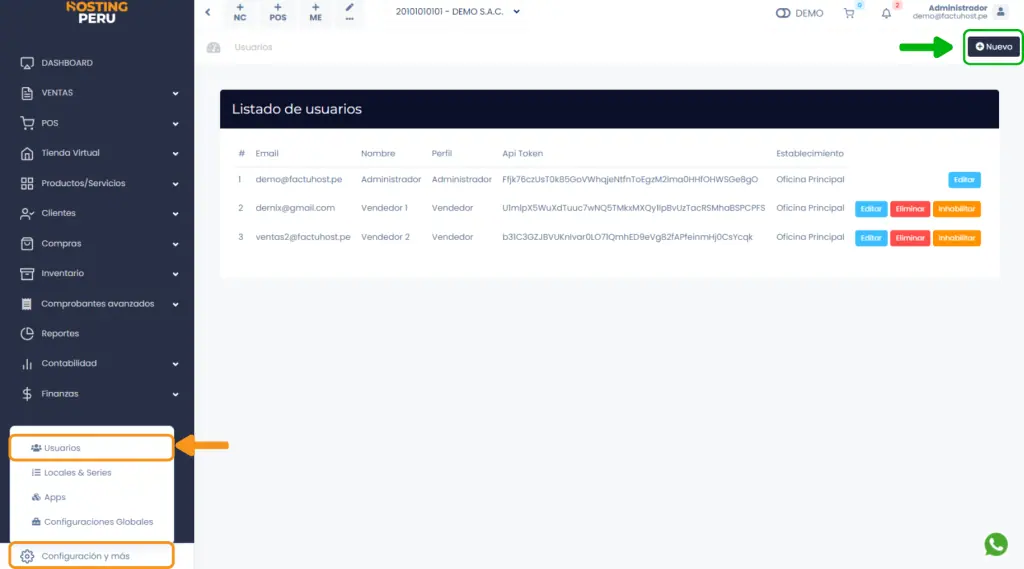Viewport: 1024px width, 569px height.
Task: Expand the Contabilidad submenu arrow
Action: (x=175, y=364)
